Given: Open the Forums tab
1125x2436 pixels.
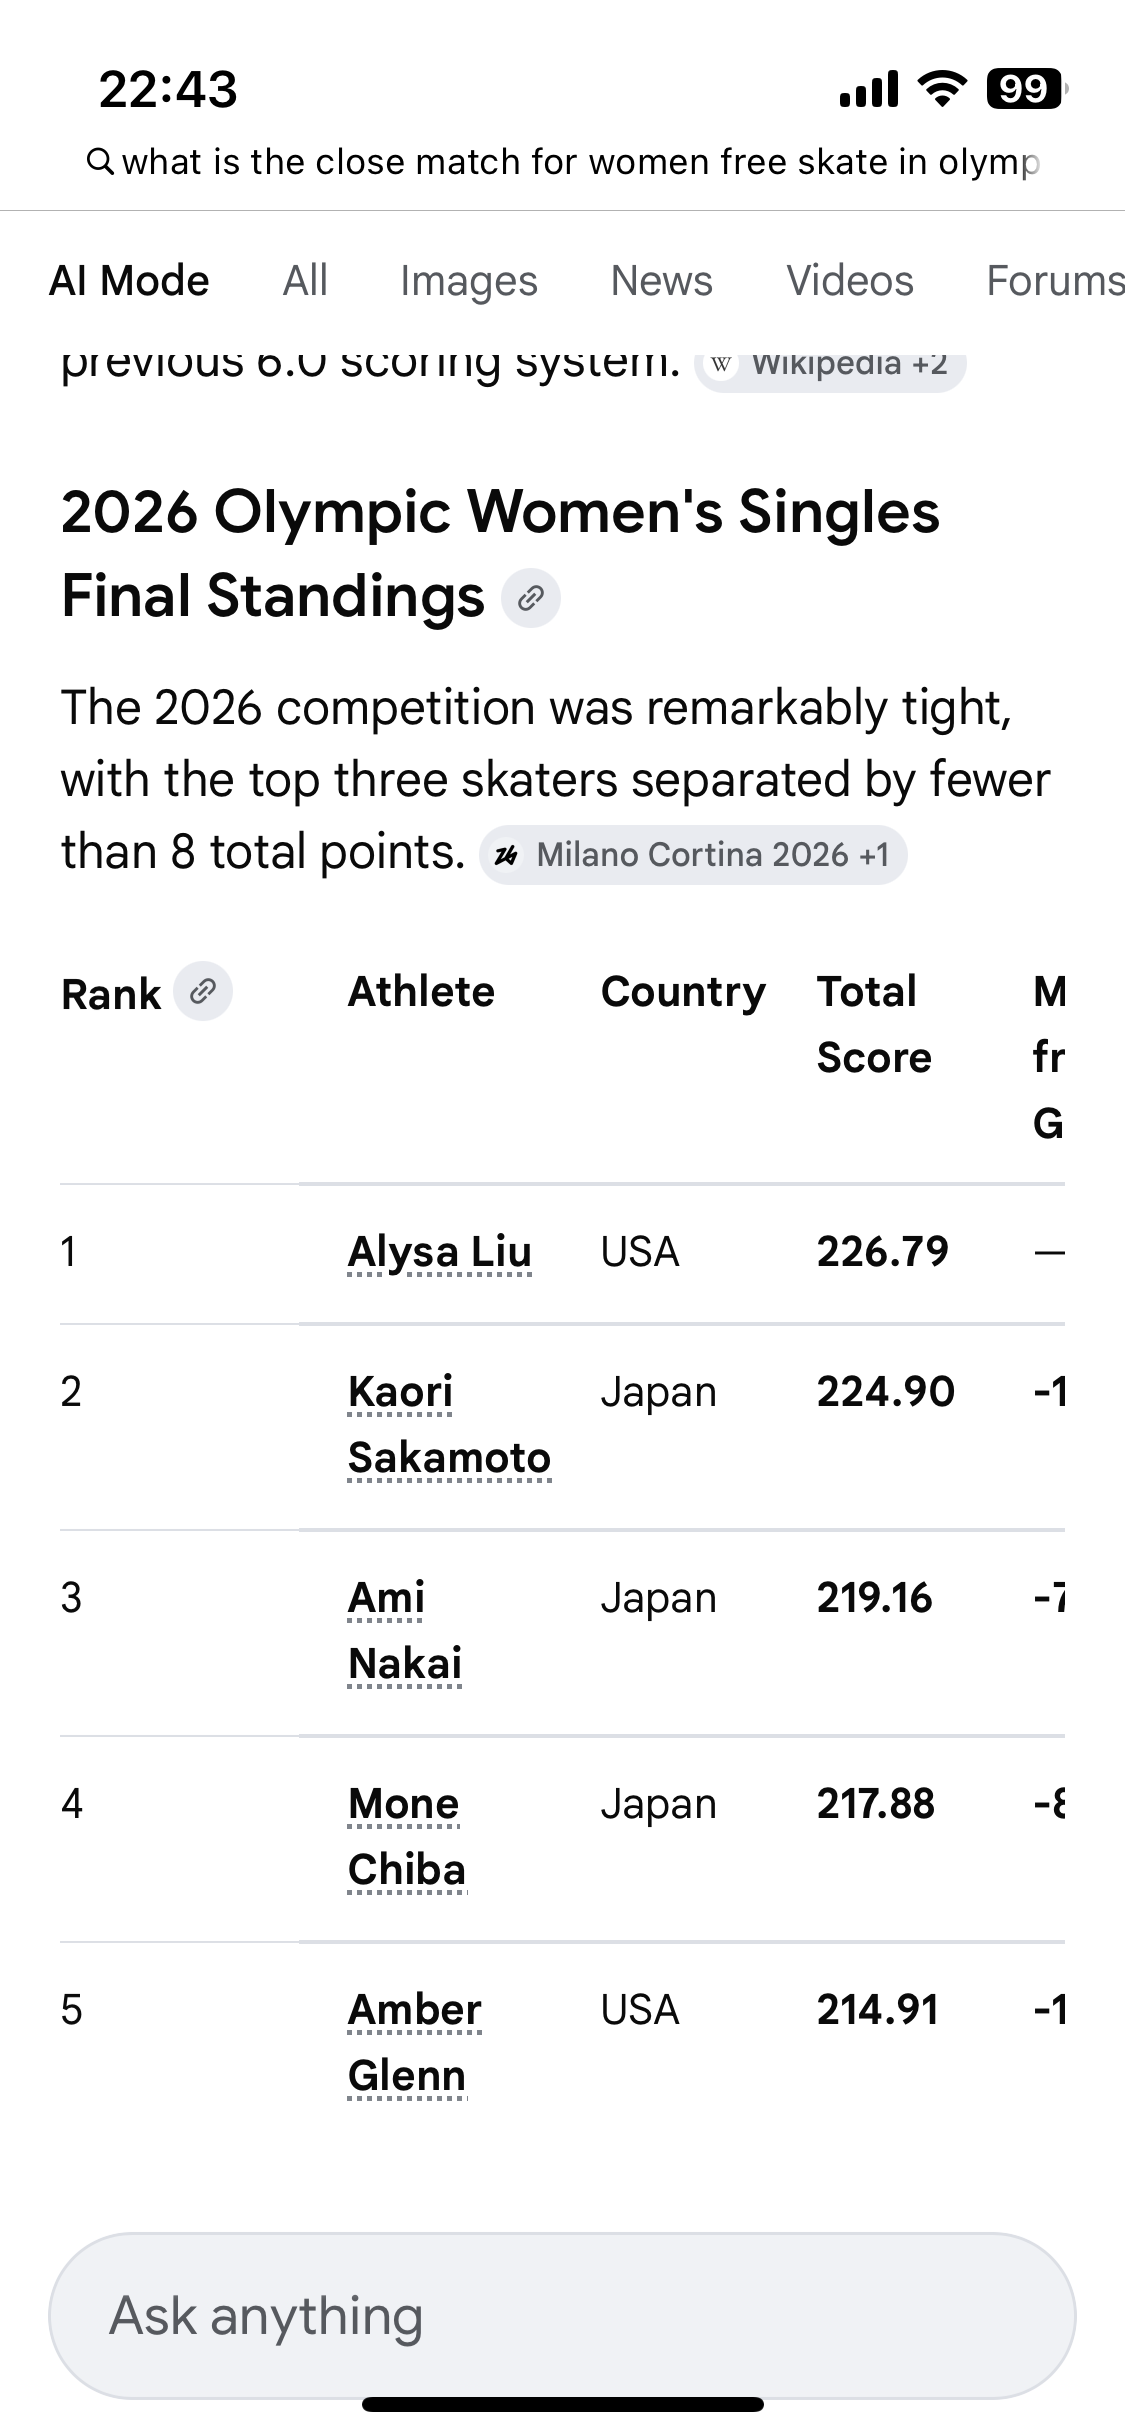Looking at the screenshot, I should click(1055, 281).
